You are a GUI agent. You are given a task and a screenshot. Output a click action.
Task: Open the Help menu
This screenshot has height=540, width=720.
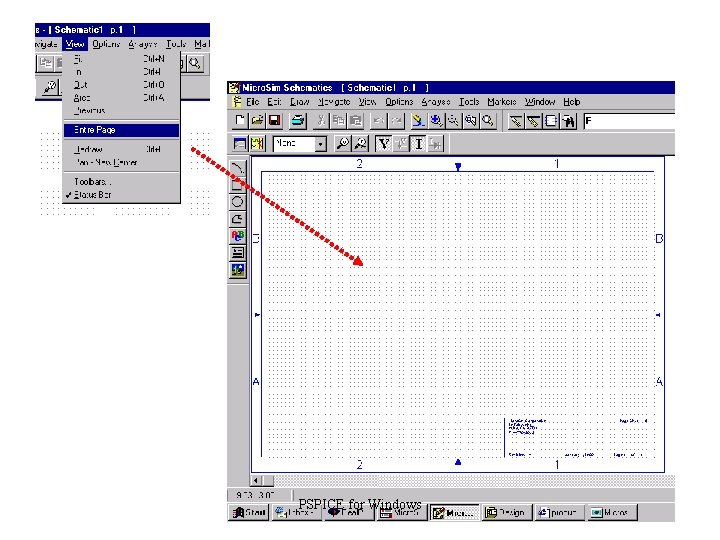(x=572, y=102)
